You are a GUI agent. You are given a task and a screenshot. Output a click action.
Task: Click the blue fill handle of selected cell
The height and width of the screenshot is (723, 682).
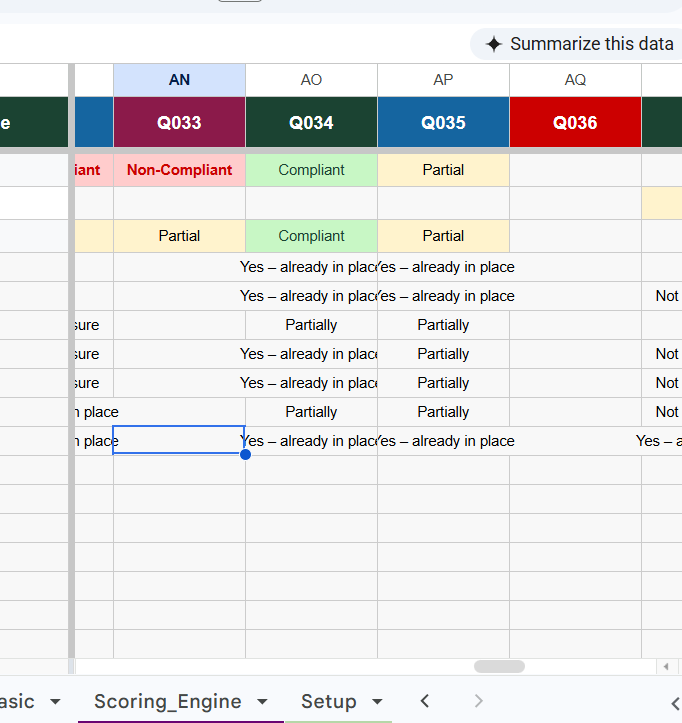coord(245,455)
